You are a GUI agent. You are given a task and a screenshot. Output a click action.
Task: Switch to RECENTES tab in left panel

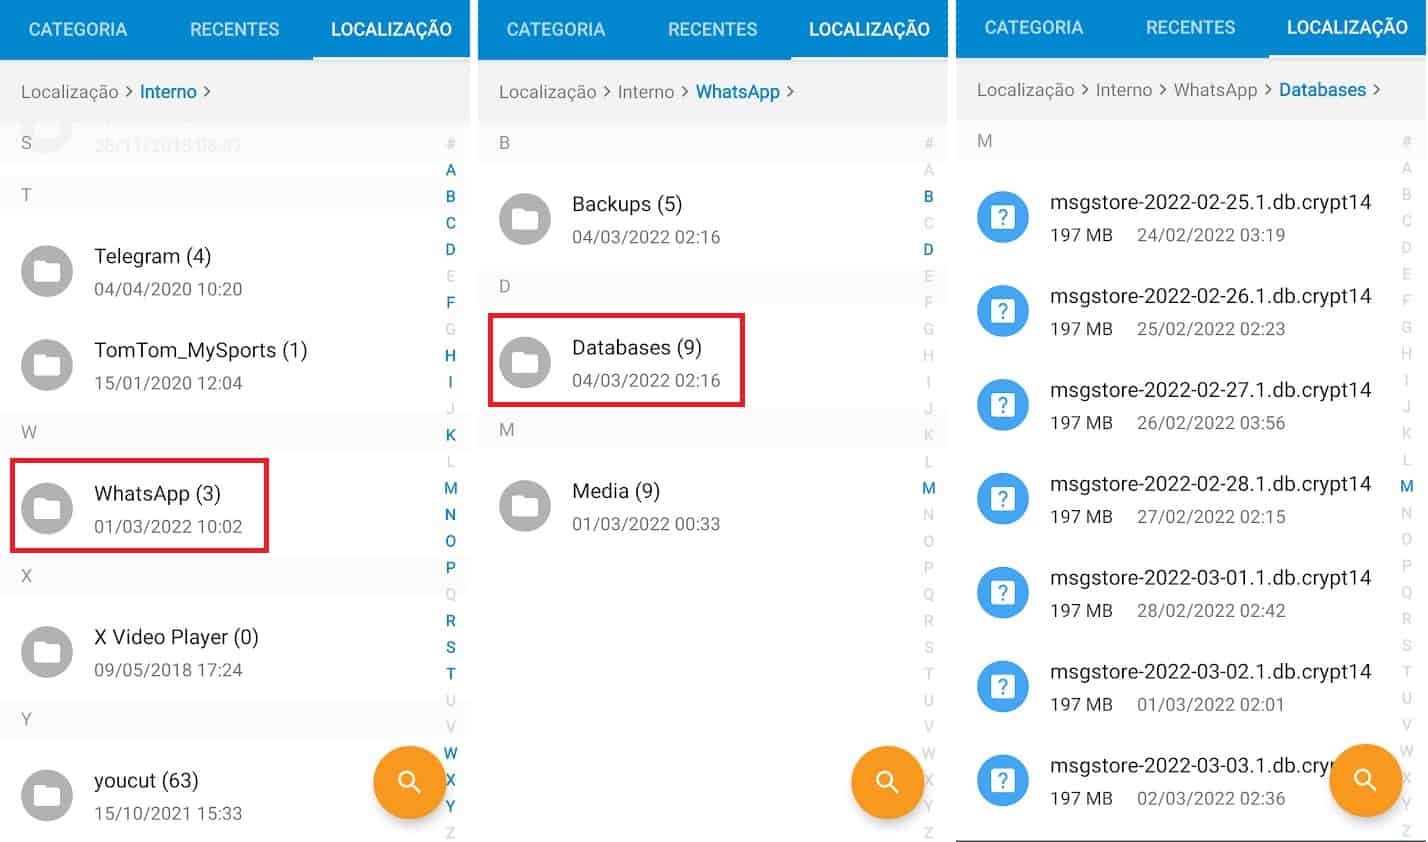click(235, 29)
